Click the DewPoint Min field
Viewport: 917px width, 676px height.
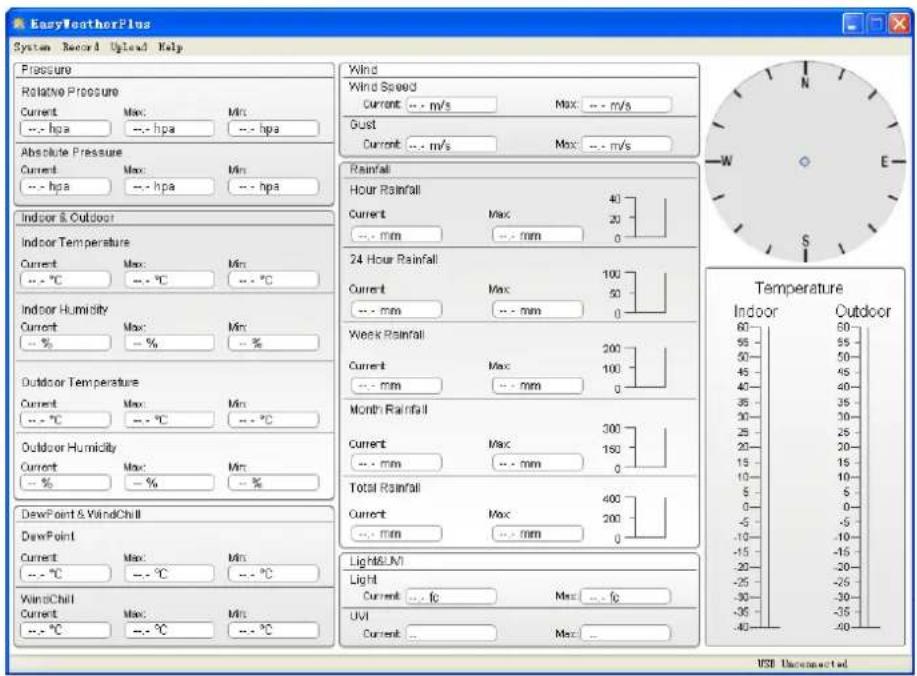click(274, 574)
